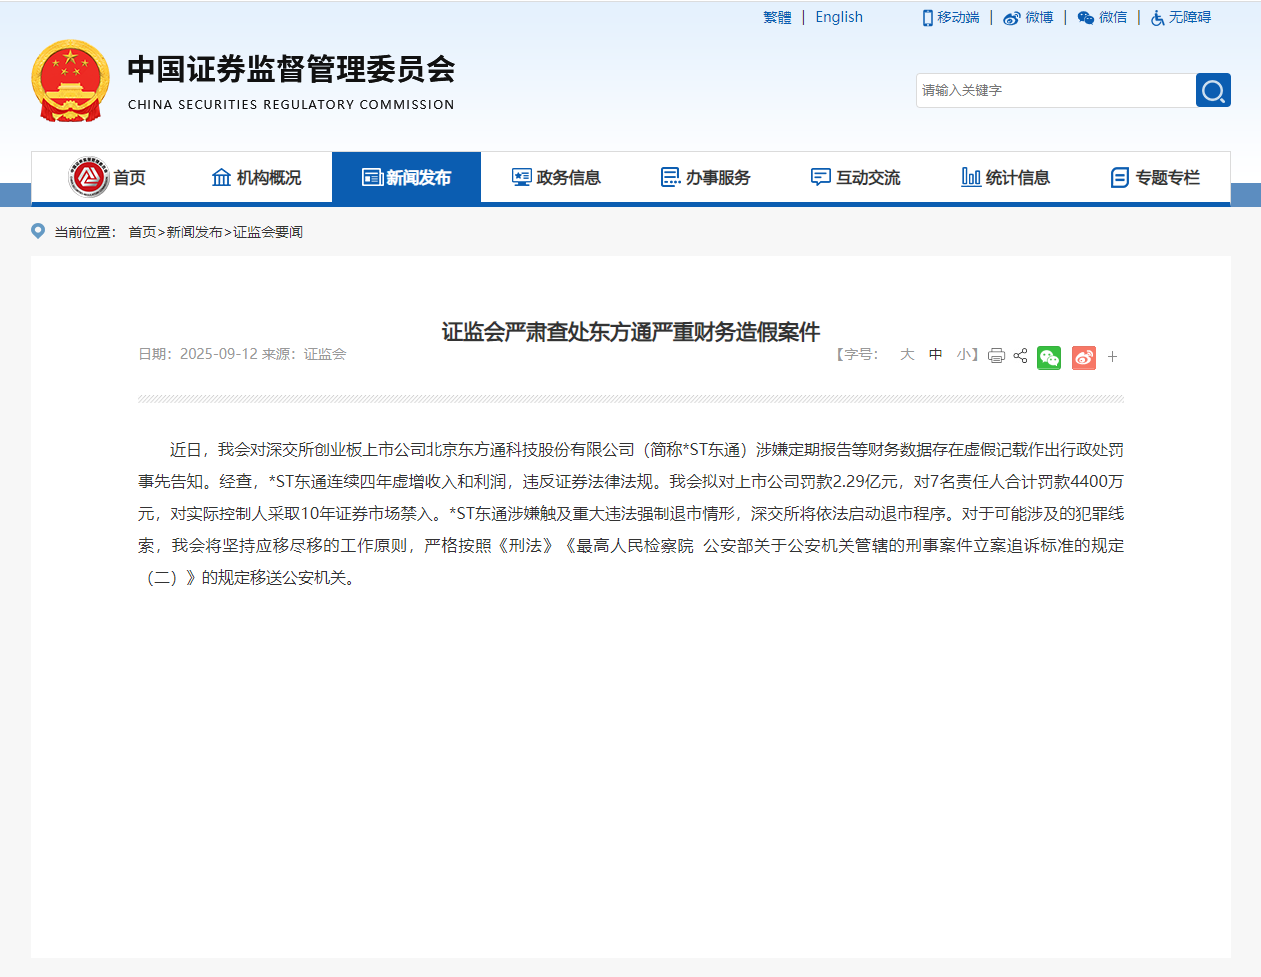The image size is (1261, 977).
Task: Click the red round icon beside 首页 tab
Action: point(89,177)
